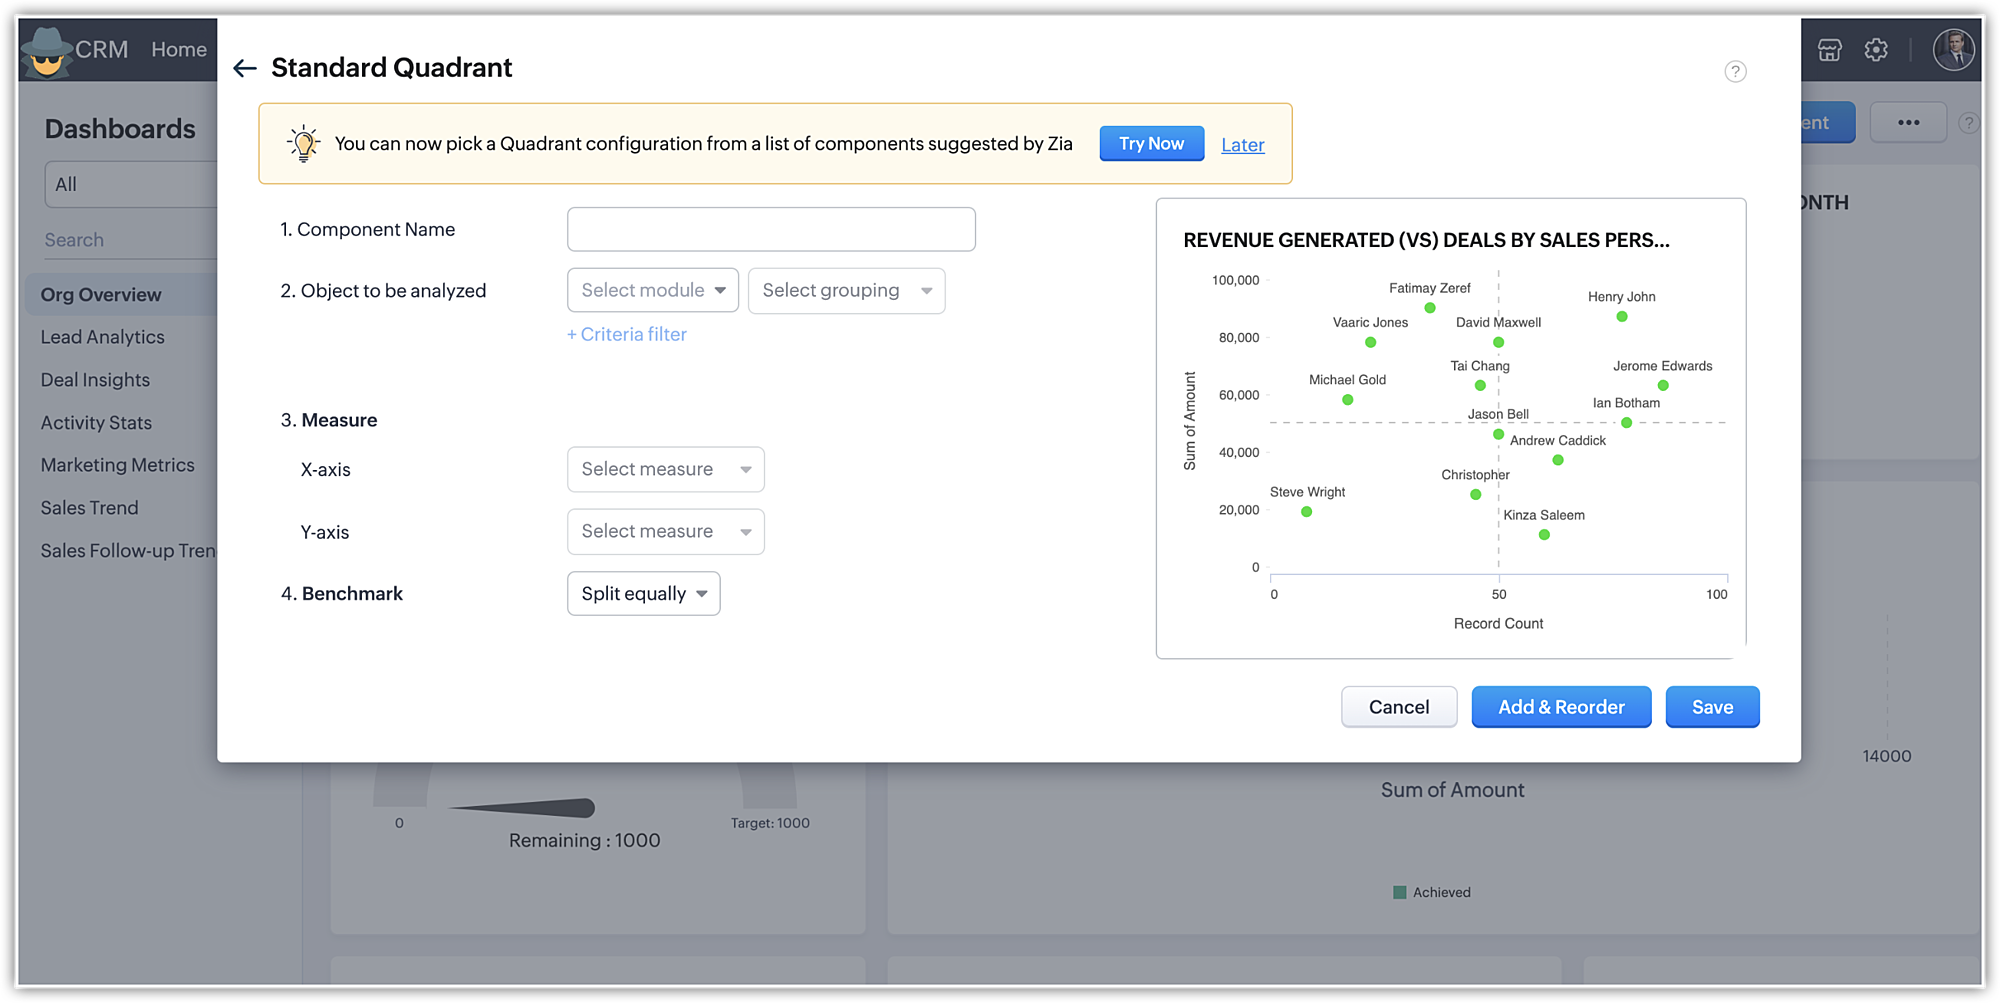
Task: Click the Component Name text field
Action: pyautogui.click(x=771, y=230)
